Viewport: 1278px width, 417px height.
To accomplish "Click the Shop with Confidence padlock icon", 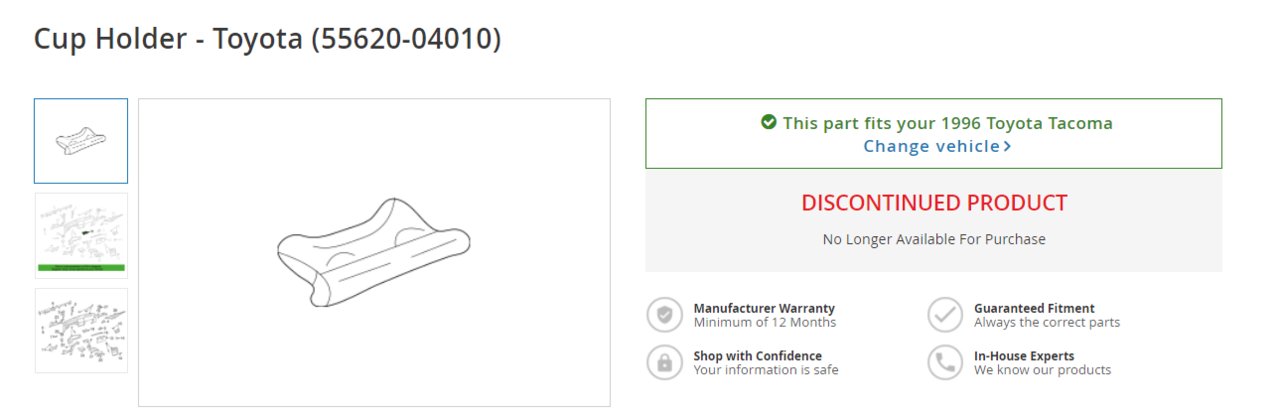I will [664, 362].
